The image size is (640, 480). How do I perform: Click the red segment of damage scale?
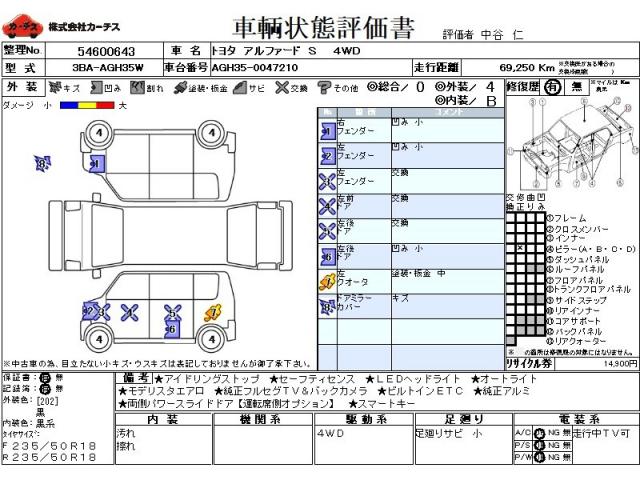pyautogui.click(x=105, y=105)
